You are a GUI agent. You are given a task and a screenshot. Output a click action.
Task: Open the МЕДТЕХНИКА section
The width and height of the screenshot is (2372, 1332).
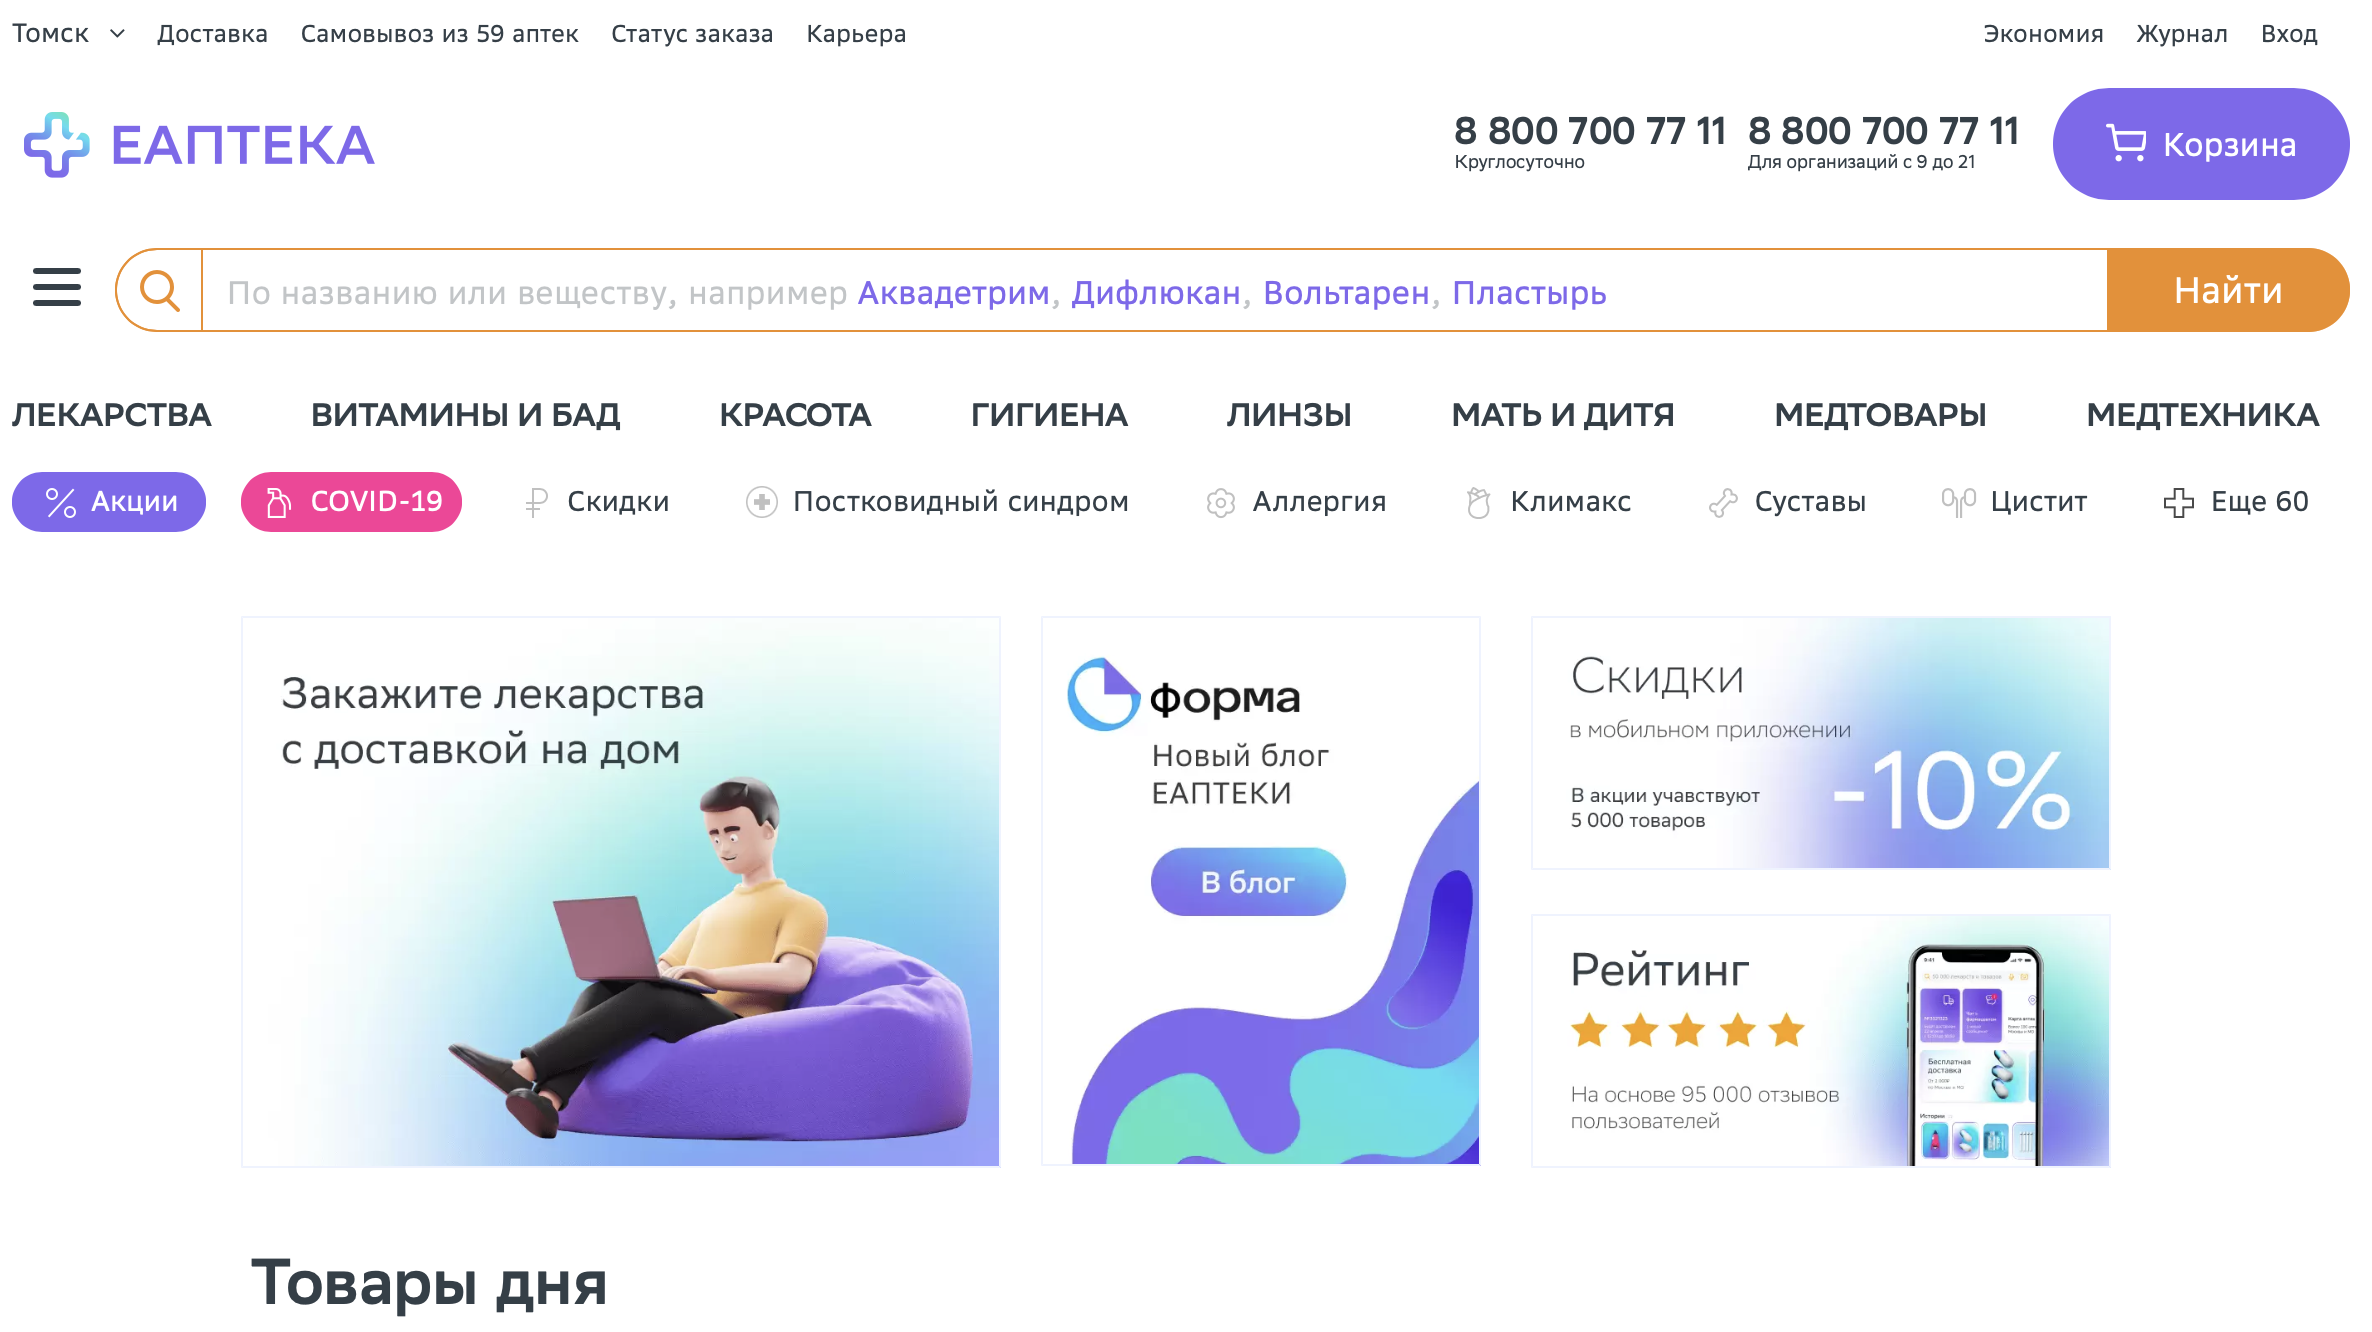coord(2202,415)
